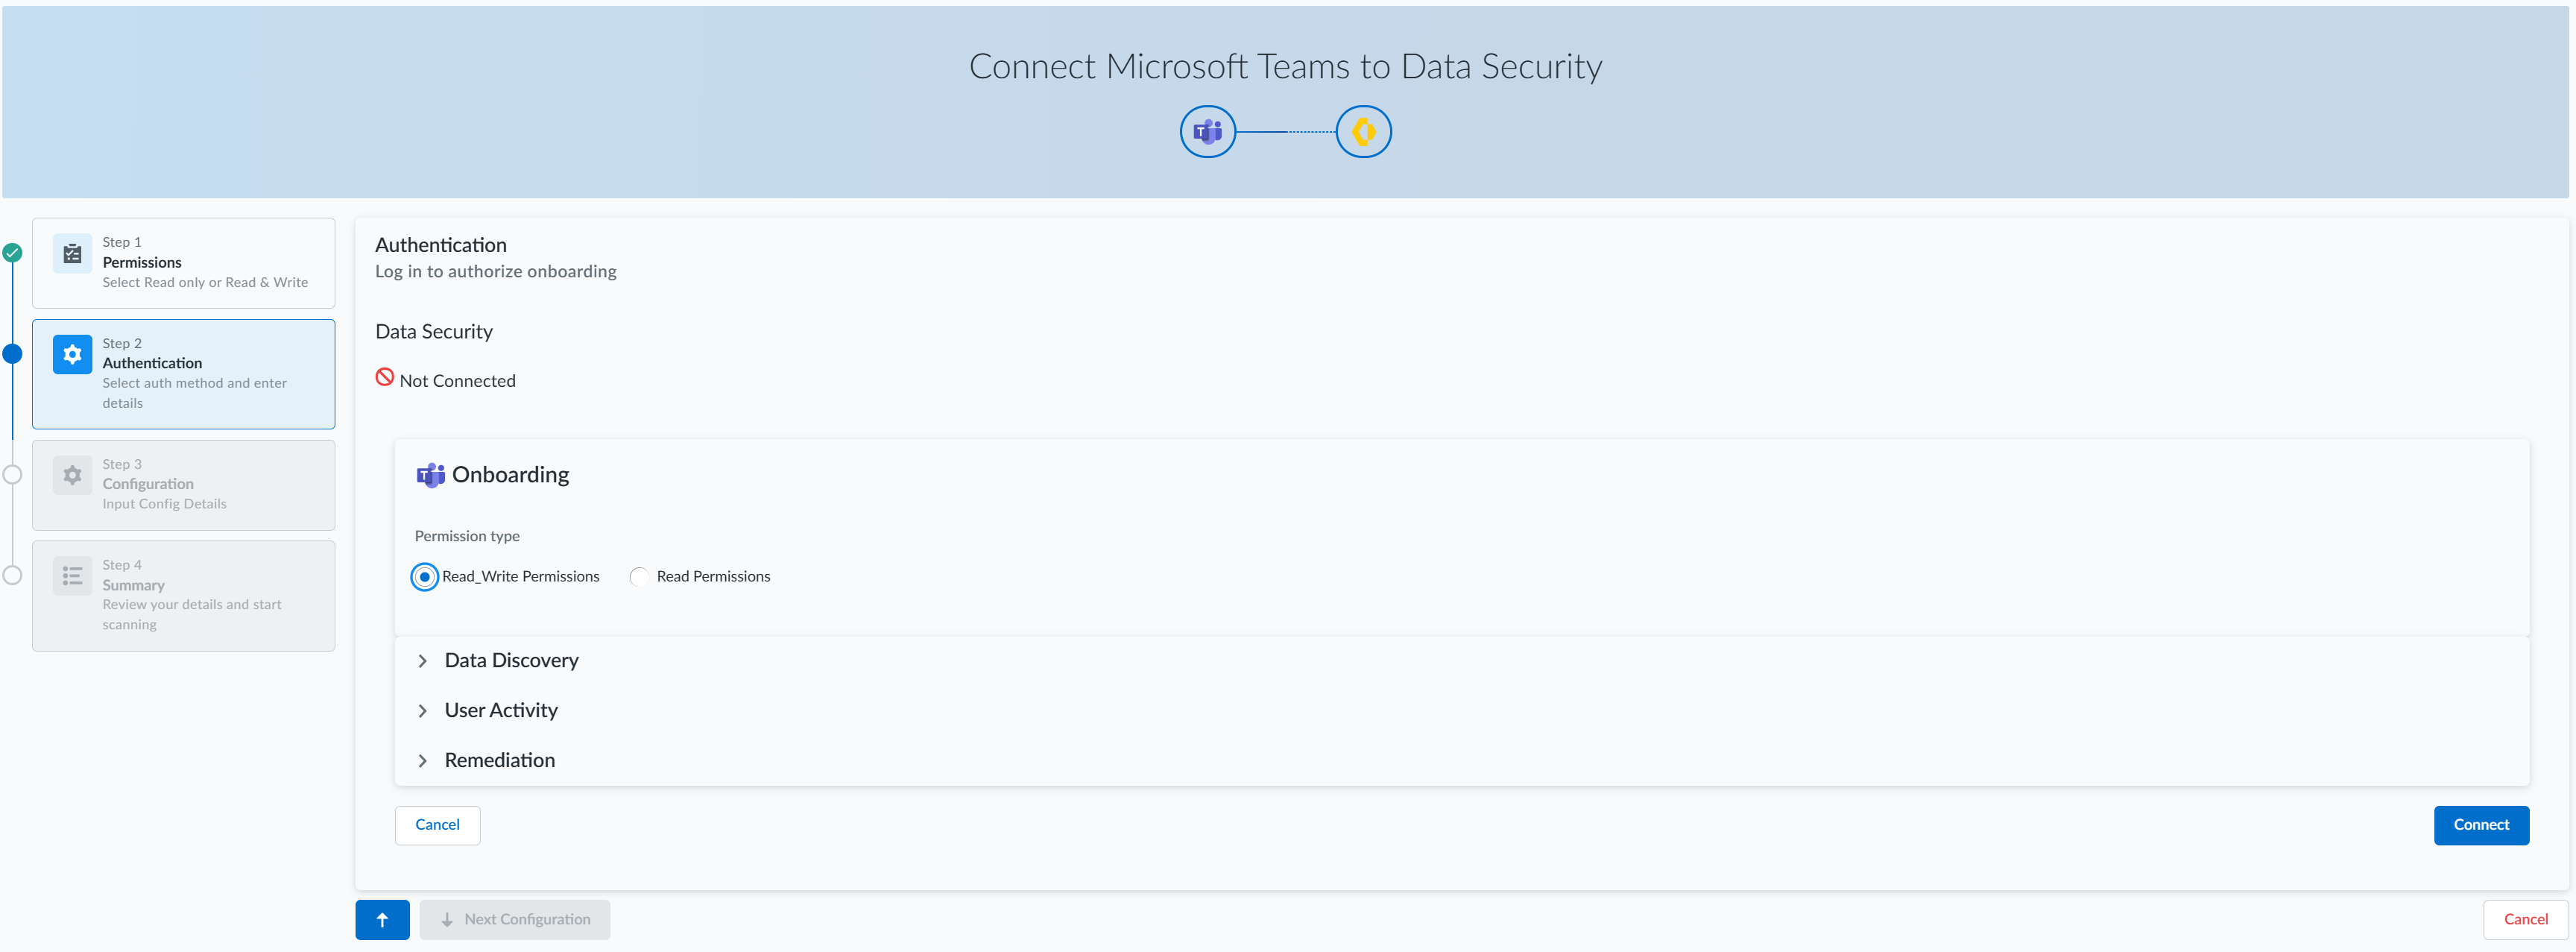Go to Step 1 Permissions
The image size is (2576, 952).
pyautogui.click(x=184, y=263)
